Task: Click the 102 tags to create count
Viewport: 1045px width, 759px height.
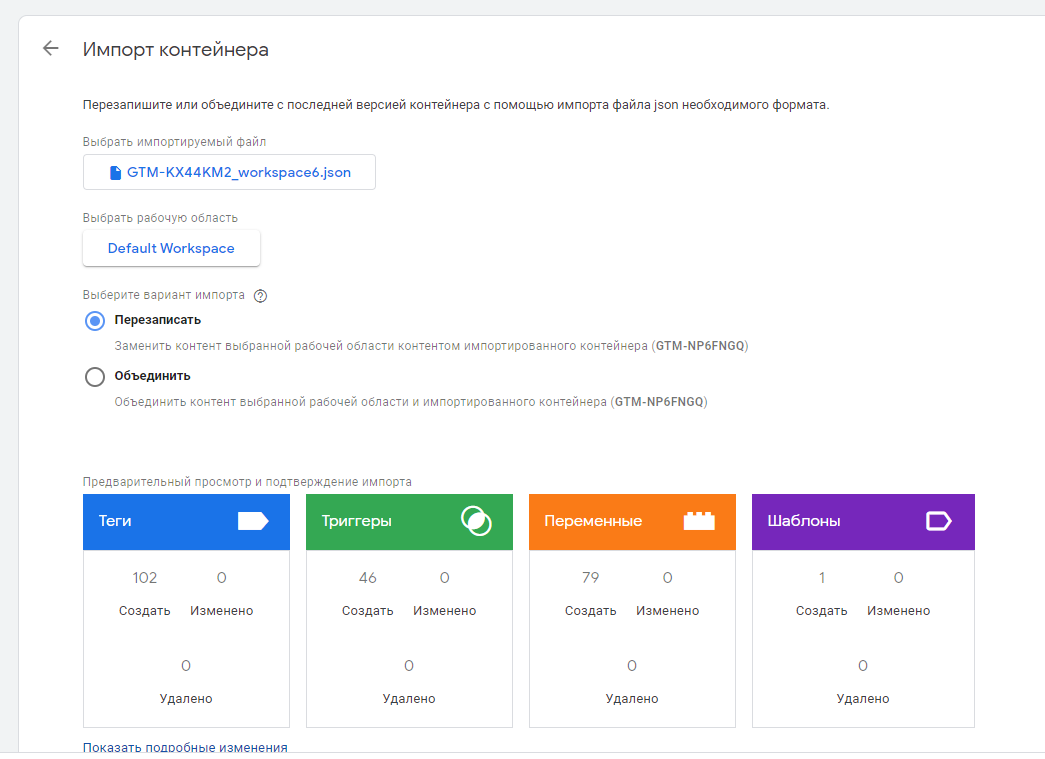Action: coord(145,578)
